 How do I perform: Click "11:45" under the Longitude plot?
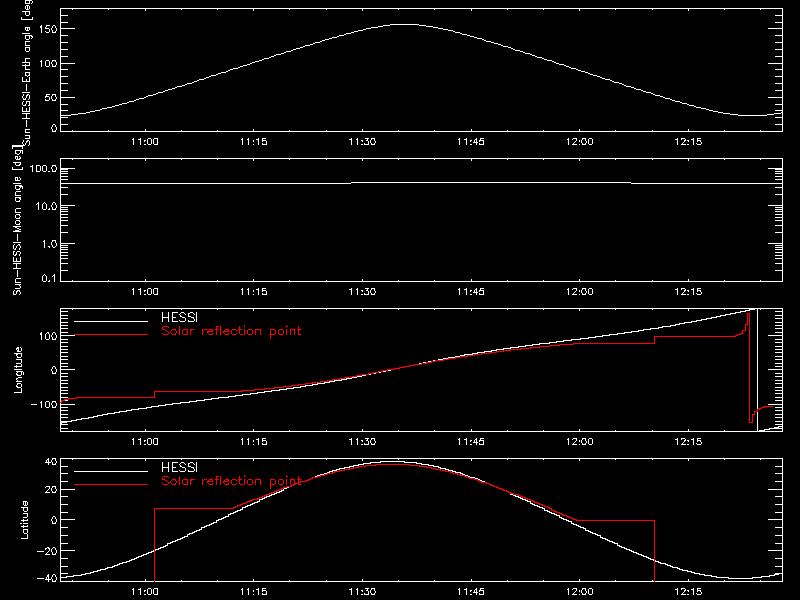[470, 442]
